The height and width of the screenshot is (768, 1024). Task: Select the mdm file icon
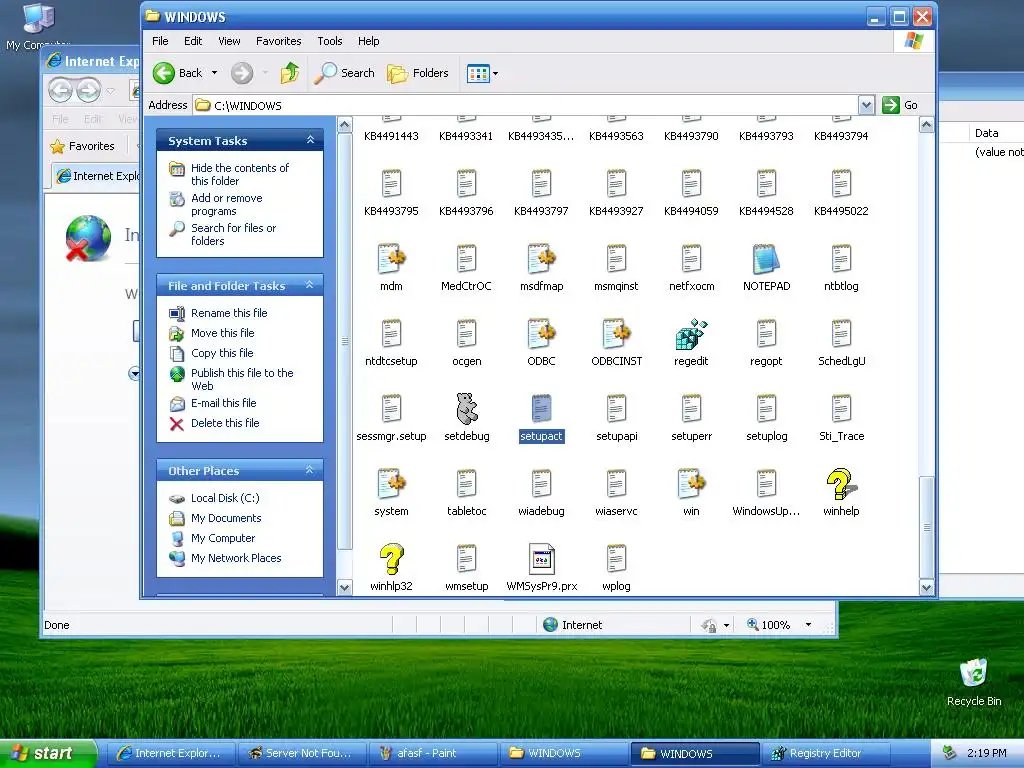pos(391,259)
